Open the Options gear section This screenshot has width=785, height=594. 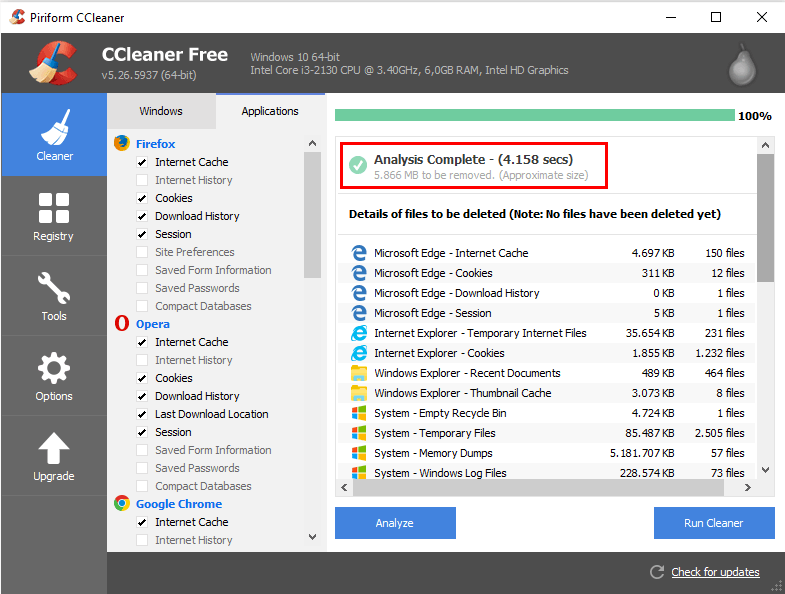(x=54, y=376)
